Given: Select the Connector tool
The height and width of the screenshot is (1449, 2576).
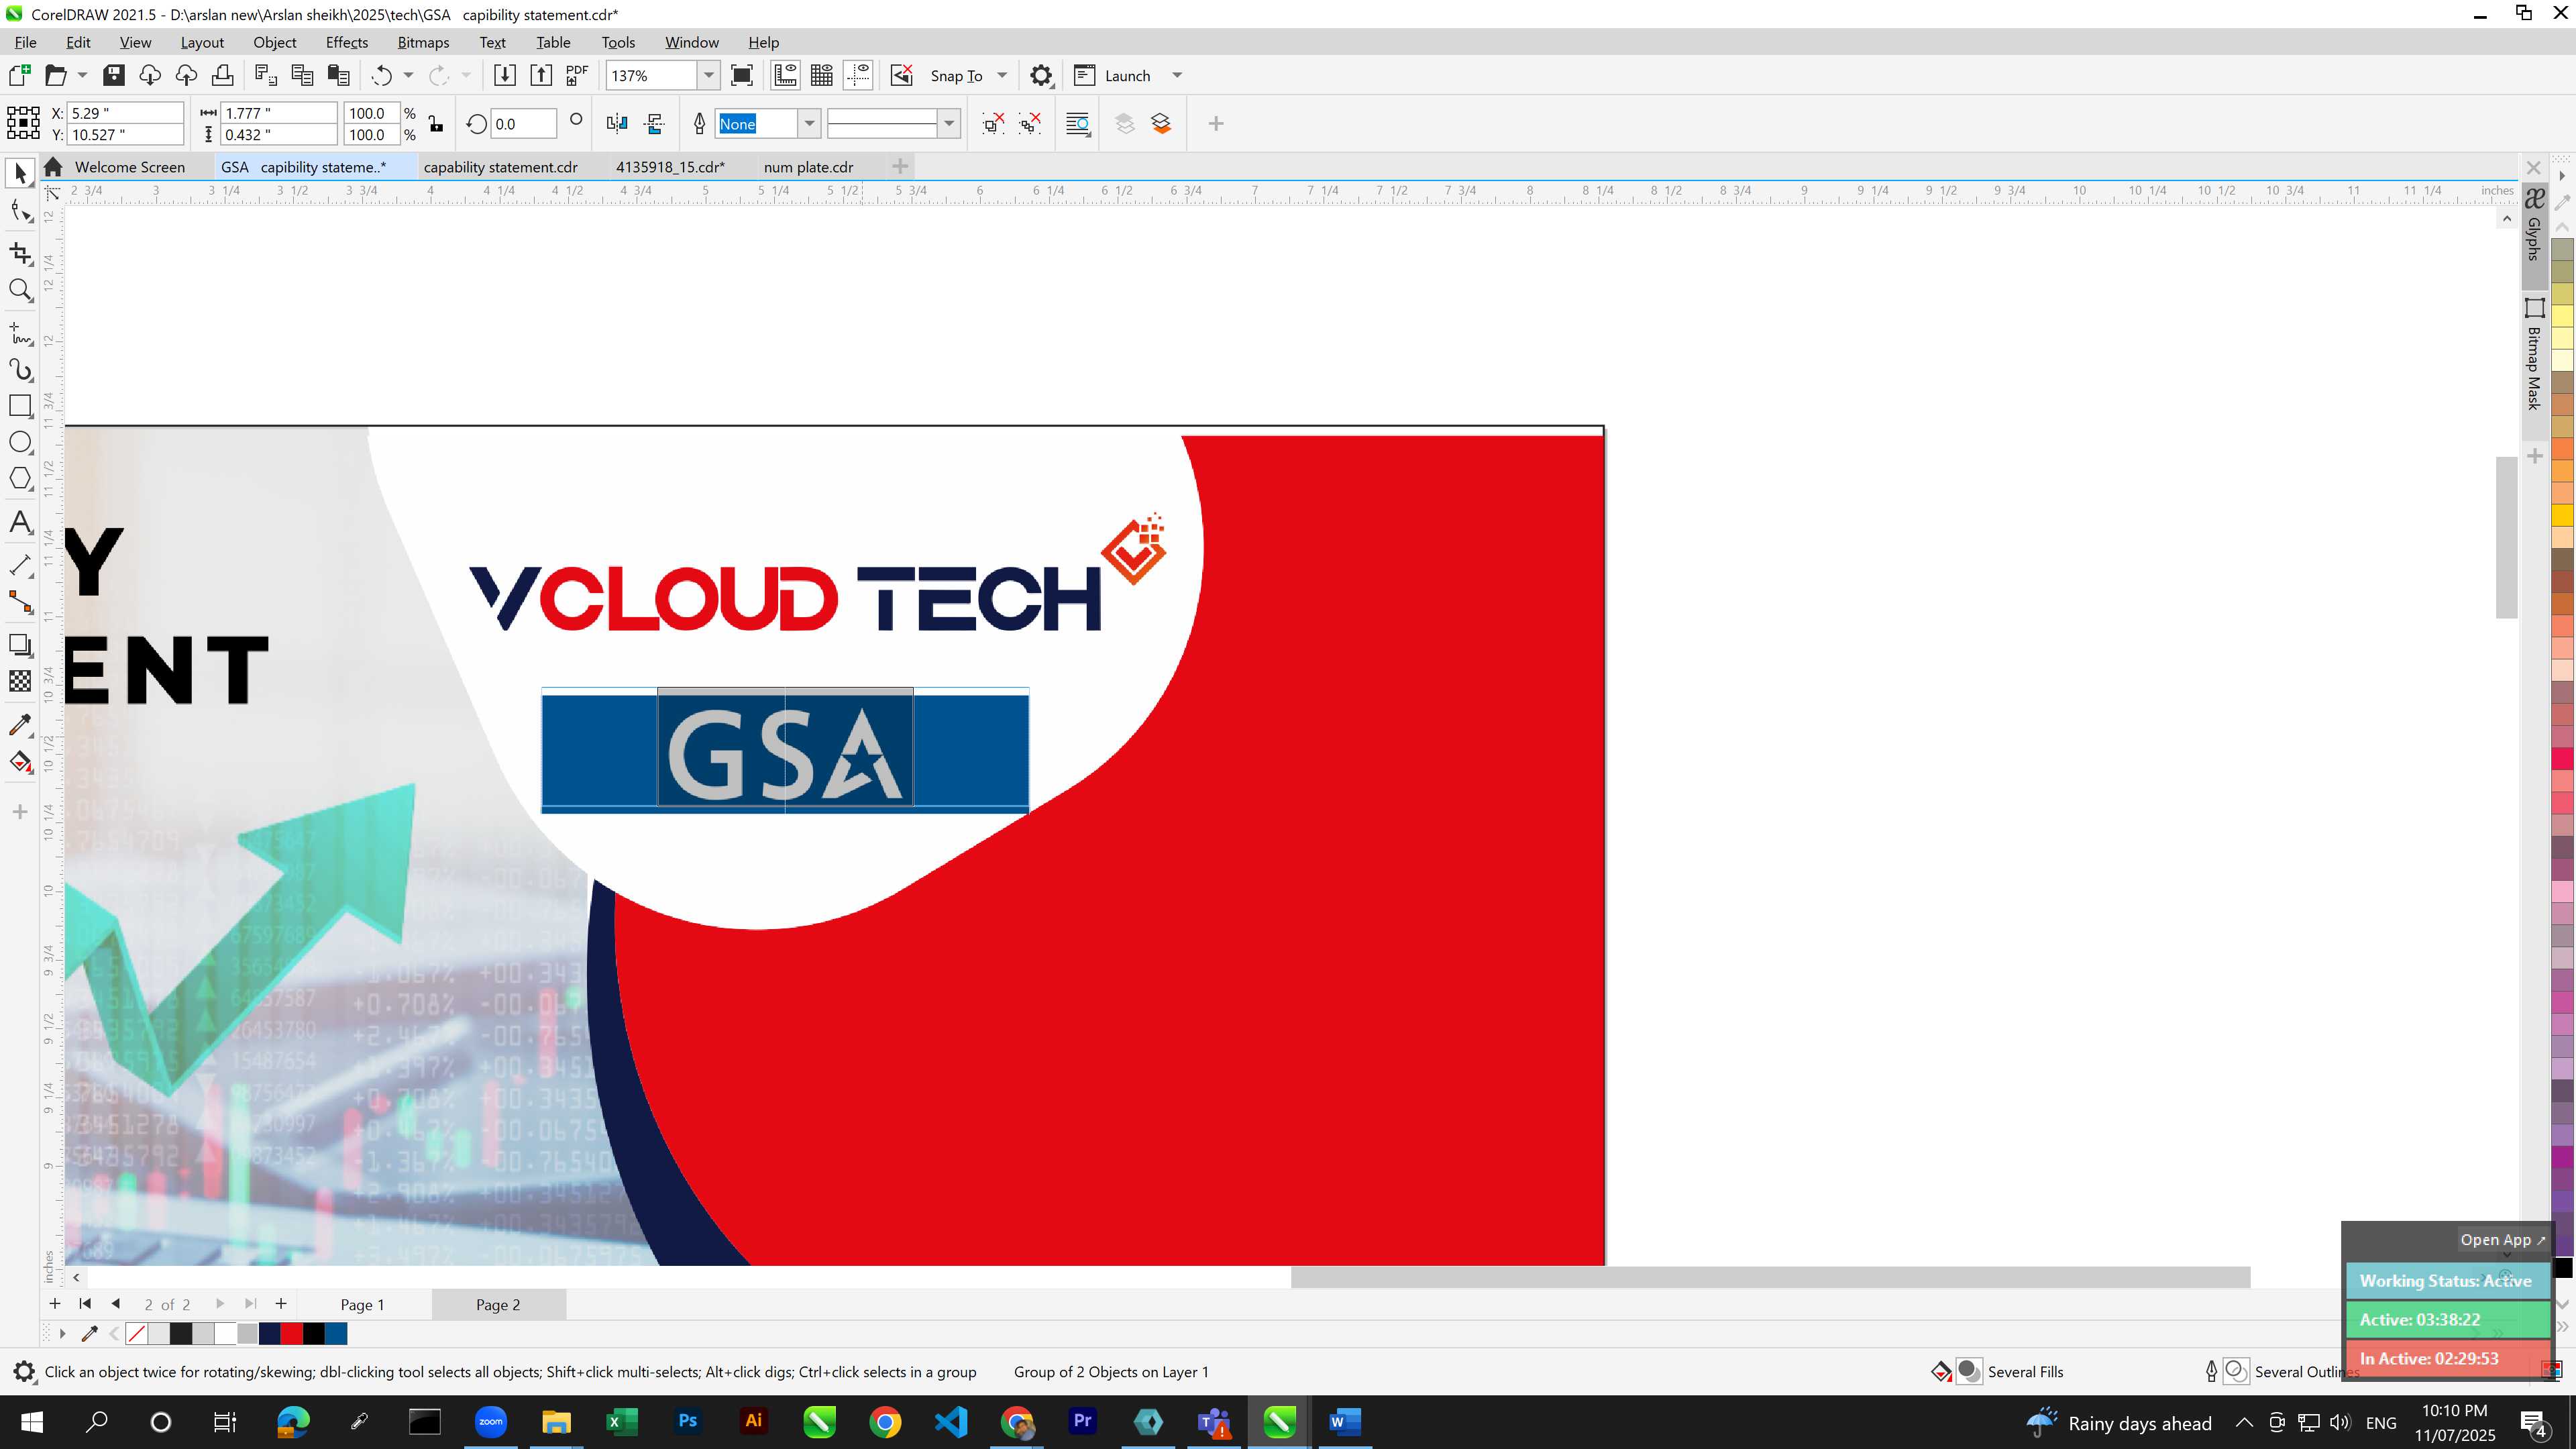Looking at the screenshot, I should 20,602.
